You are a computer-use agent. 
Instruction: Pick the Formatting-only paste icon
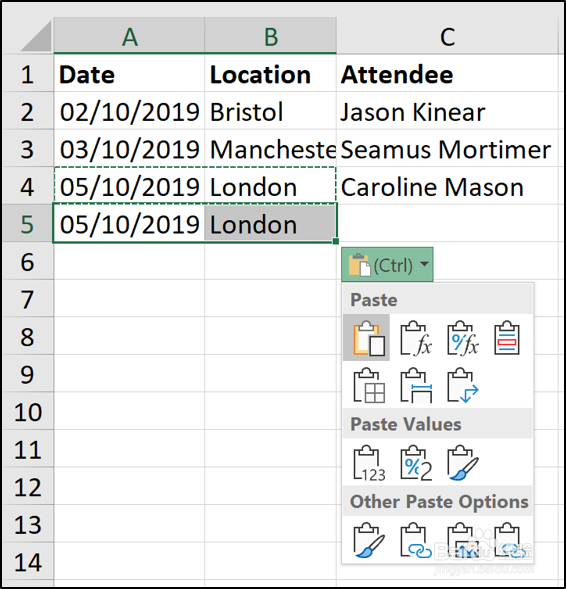click(x=369, y=540)
